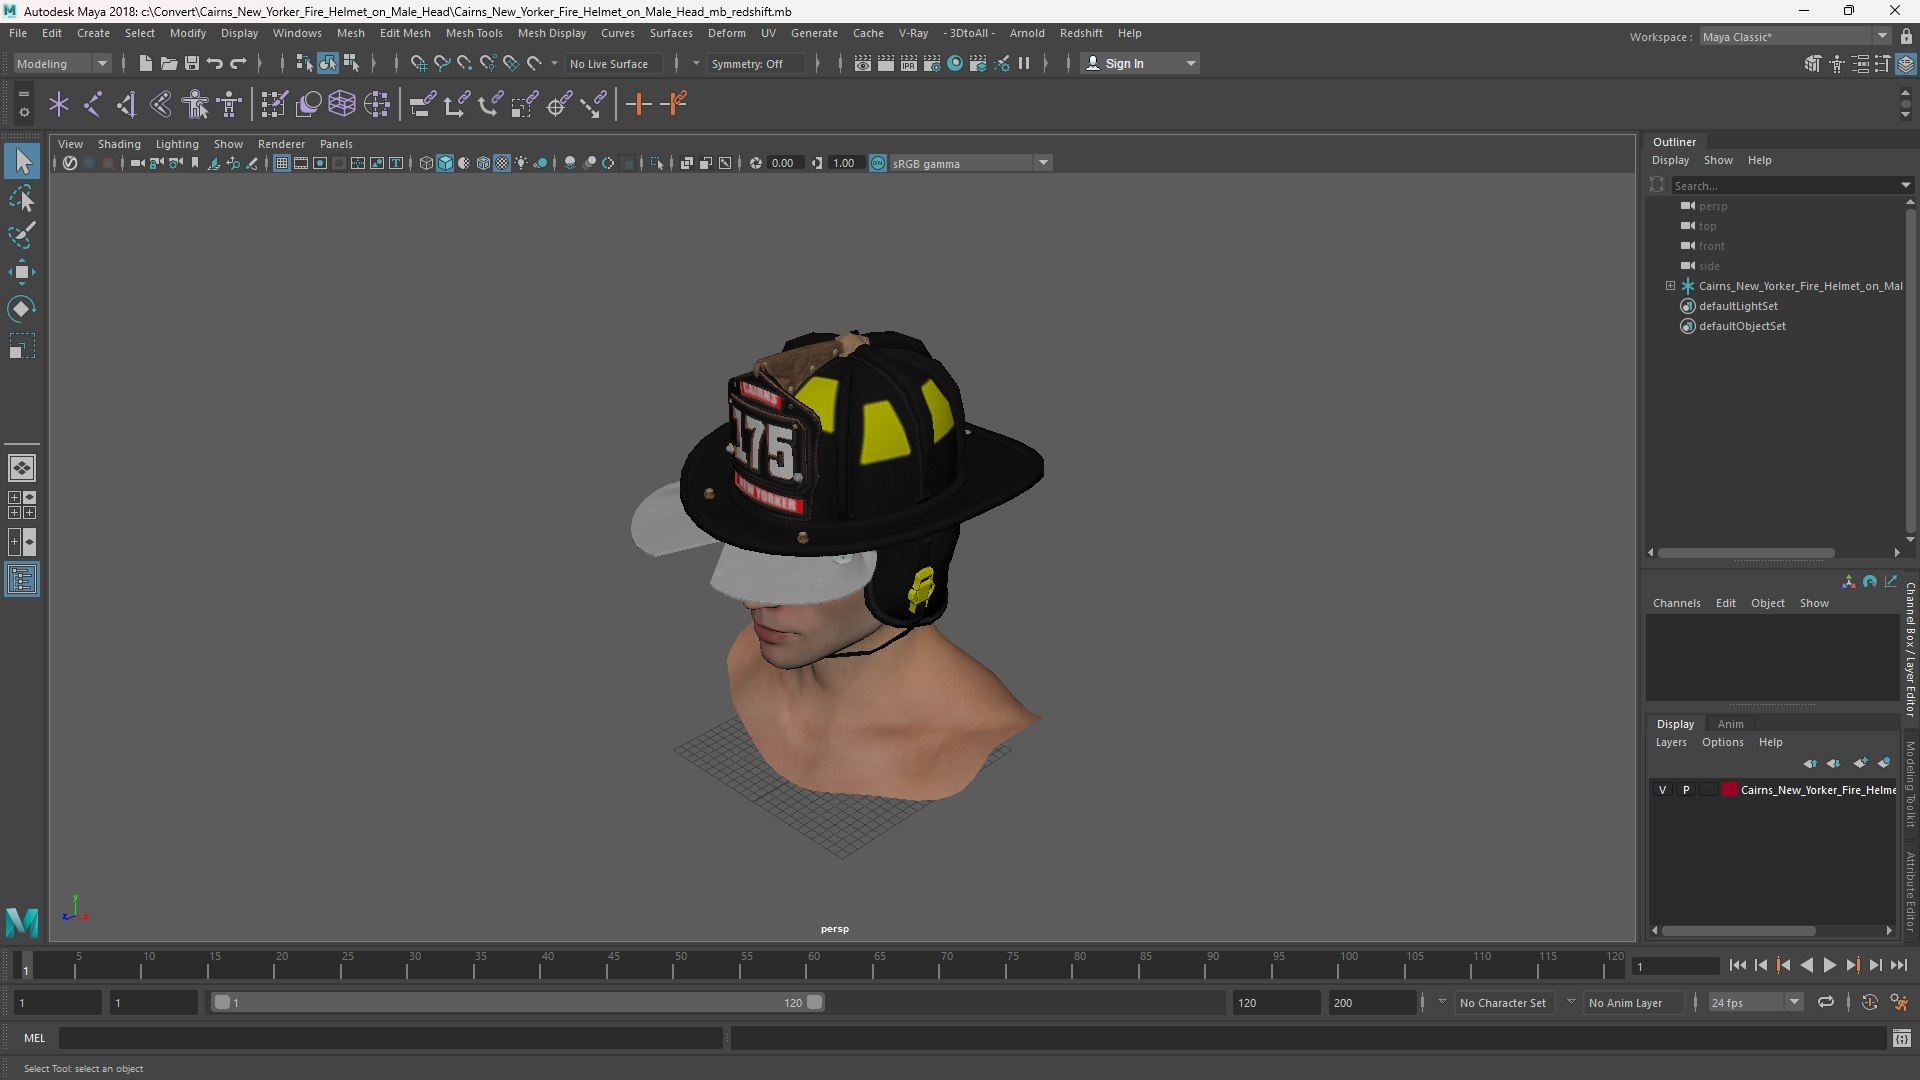Open the sRGB gamma dropdown
The width and height of the screenshot is (1920, 1080).
pyautogui.click(x=1043, y=163)
